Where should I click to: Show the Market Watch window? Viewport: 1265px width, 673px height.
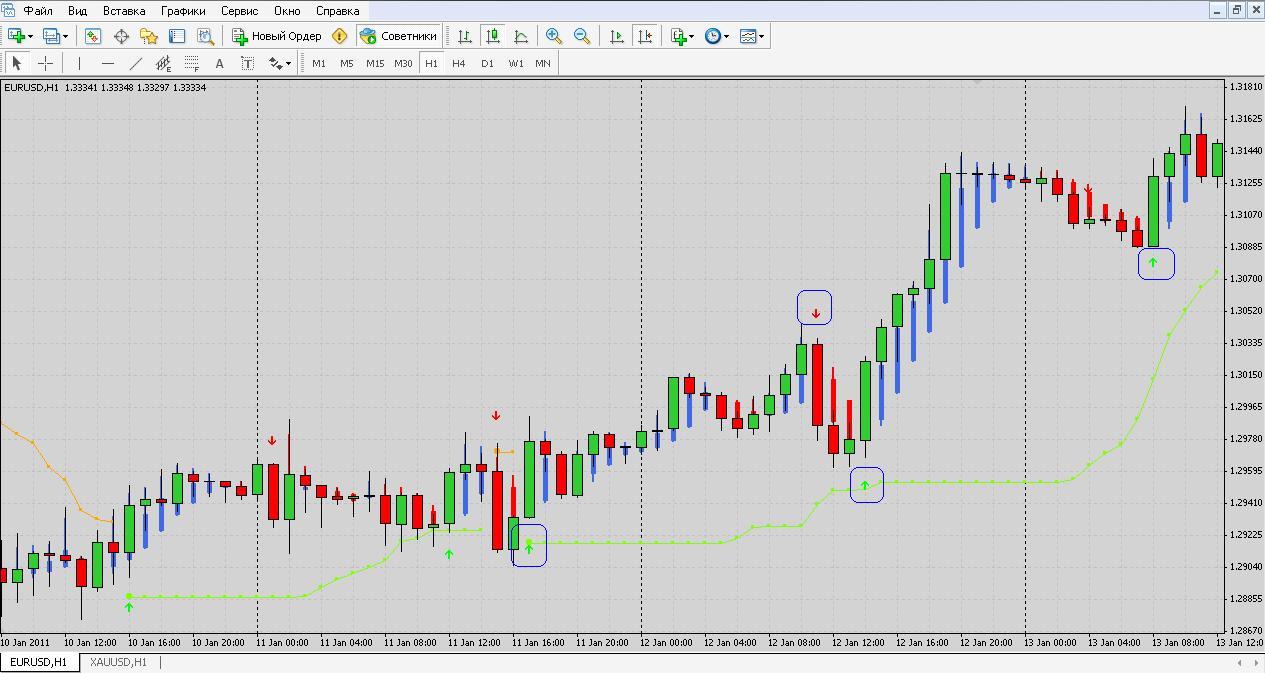coord(93,36)
